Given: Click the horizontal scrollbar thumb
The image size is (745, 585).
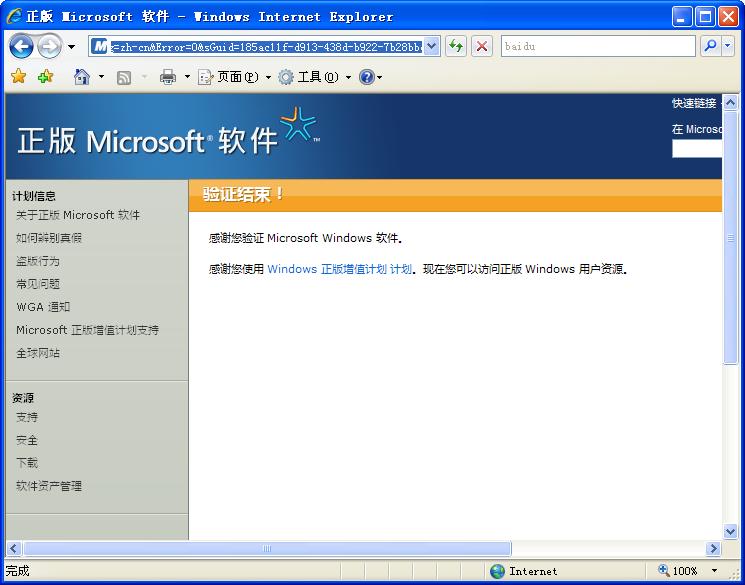Looking at the screenshot, I should click(267, 548).
